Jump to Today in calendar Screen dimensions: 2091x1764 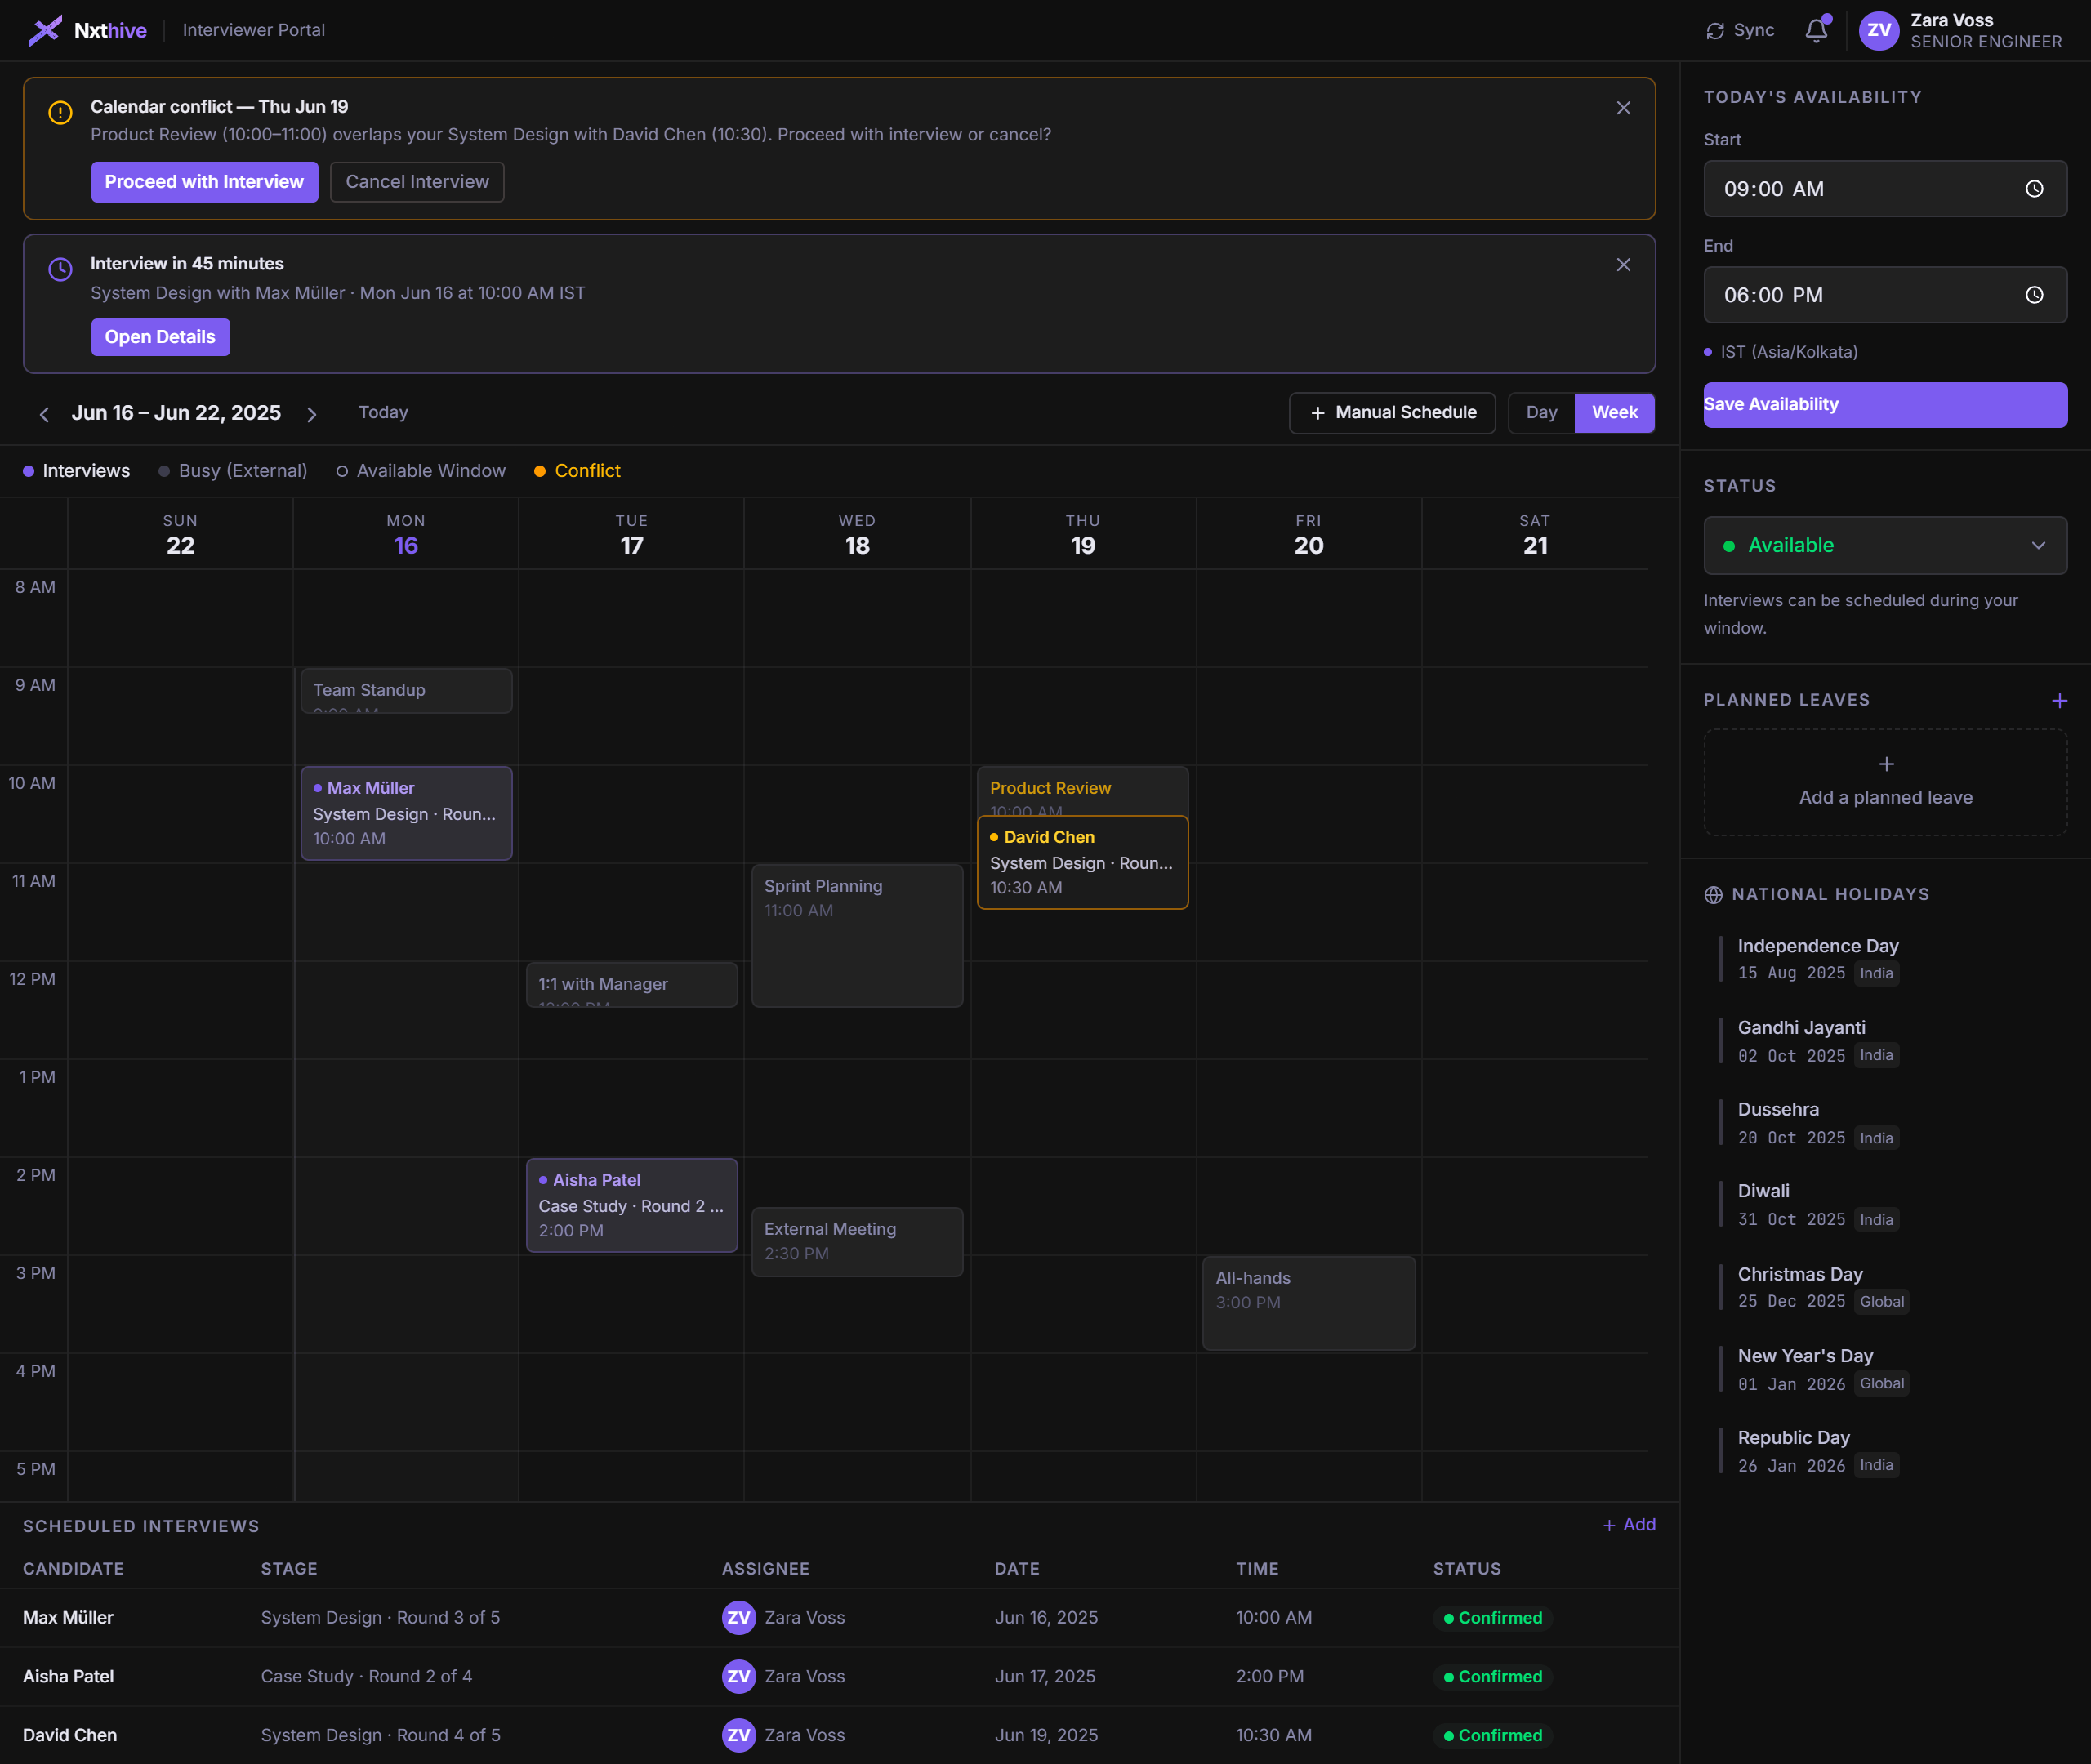[383, 412]
